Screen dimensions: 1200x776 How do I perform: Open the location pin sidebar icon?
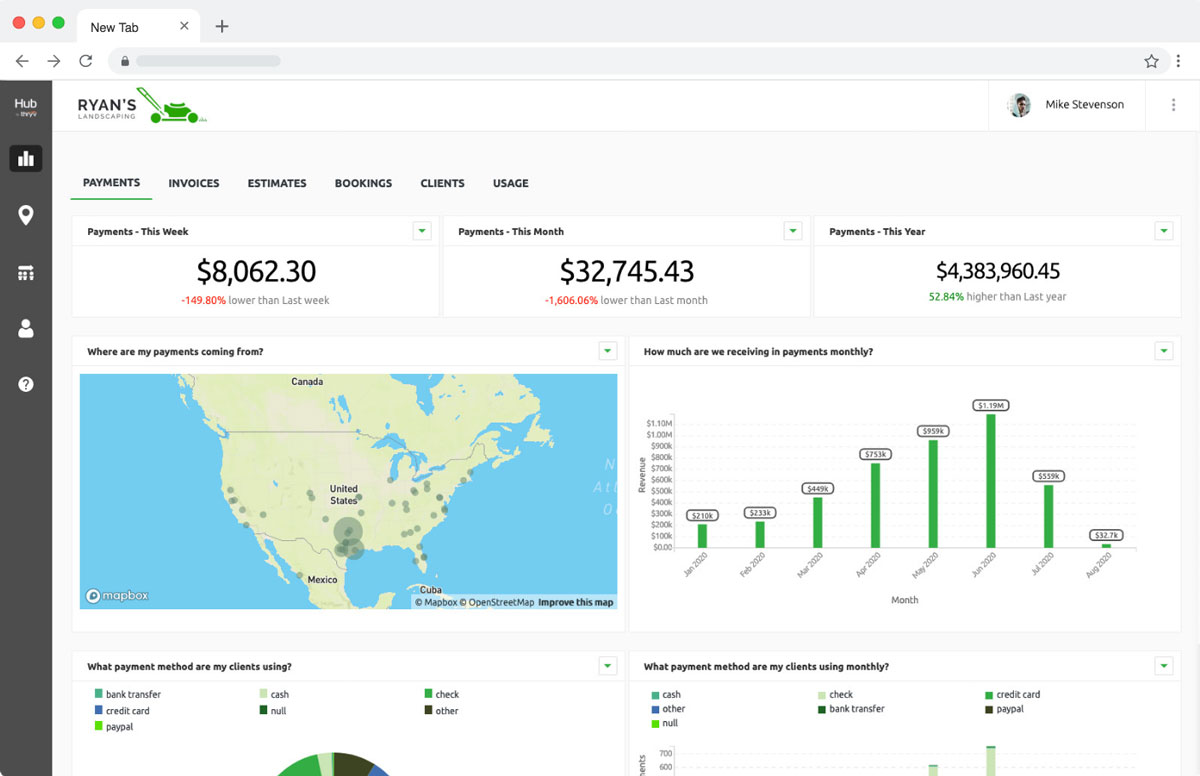(26, 215)
